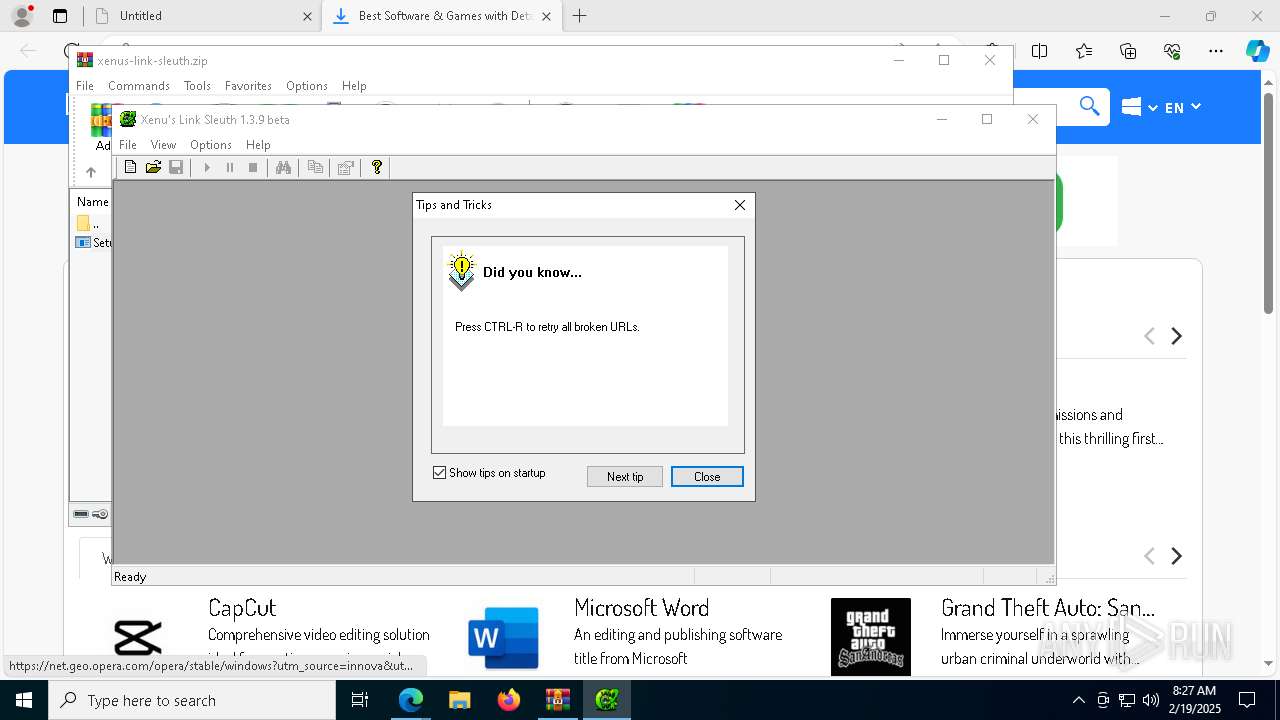
Task: Open the Copilot icon in Edge
Action: coord(1257,51)
